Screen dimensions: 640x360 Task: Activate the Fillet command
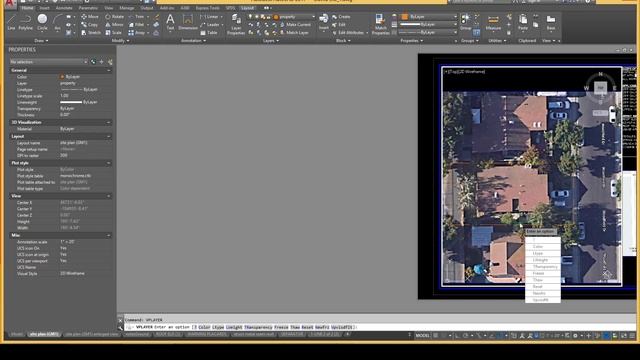click(x=136, y=24)
